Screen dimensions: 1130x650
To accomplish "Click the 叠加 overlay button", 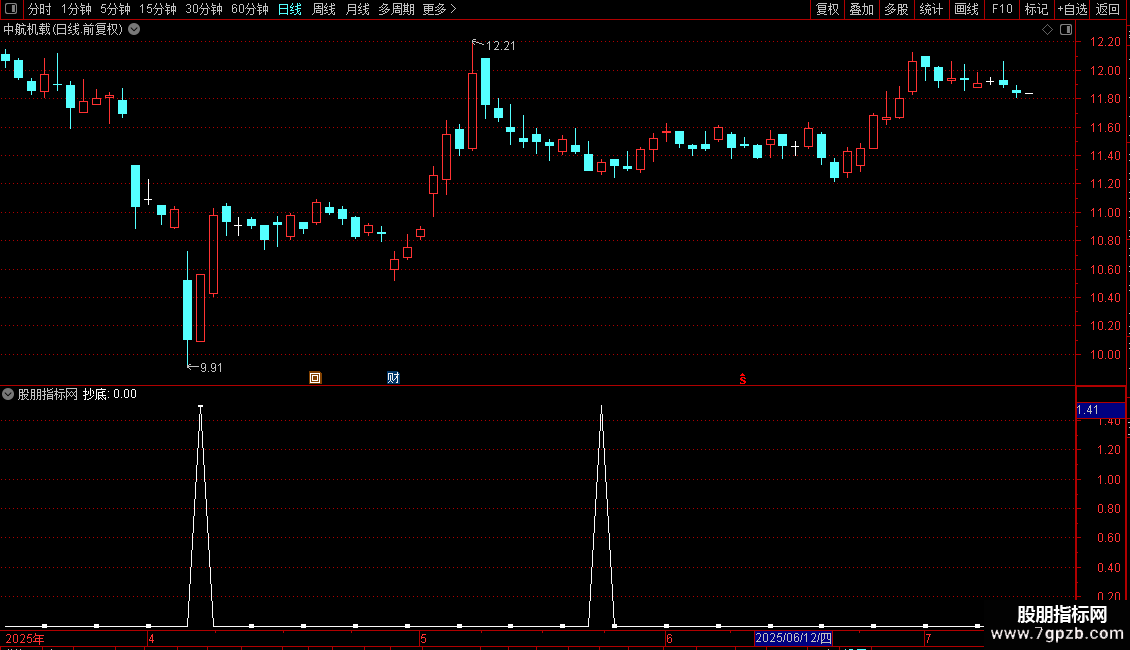I will point(861,9).
